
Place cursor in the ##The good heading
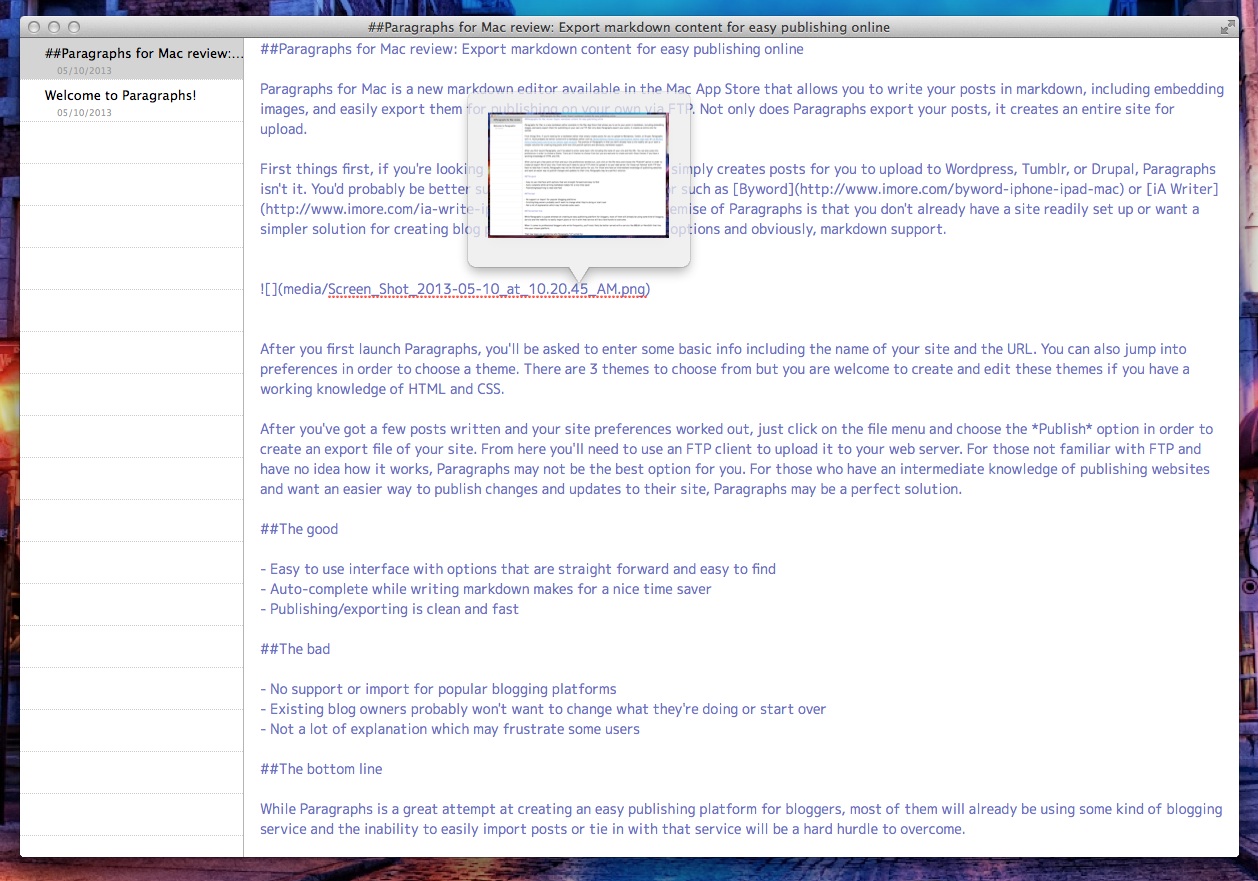click(299, 529)
